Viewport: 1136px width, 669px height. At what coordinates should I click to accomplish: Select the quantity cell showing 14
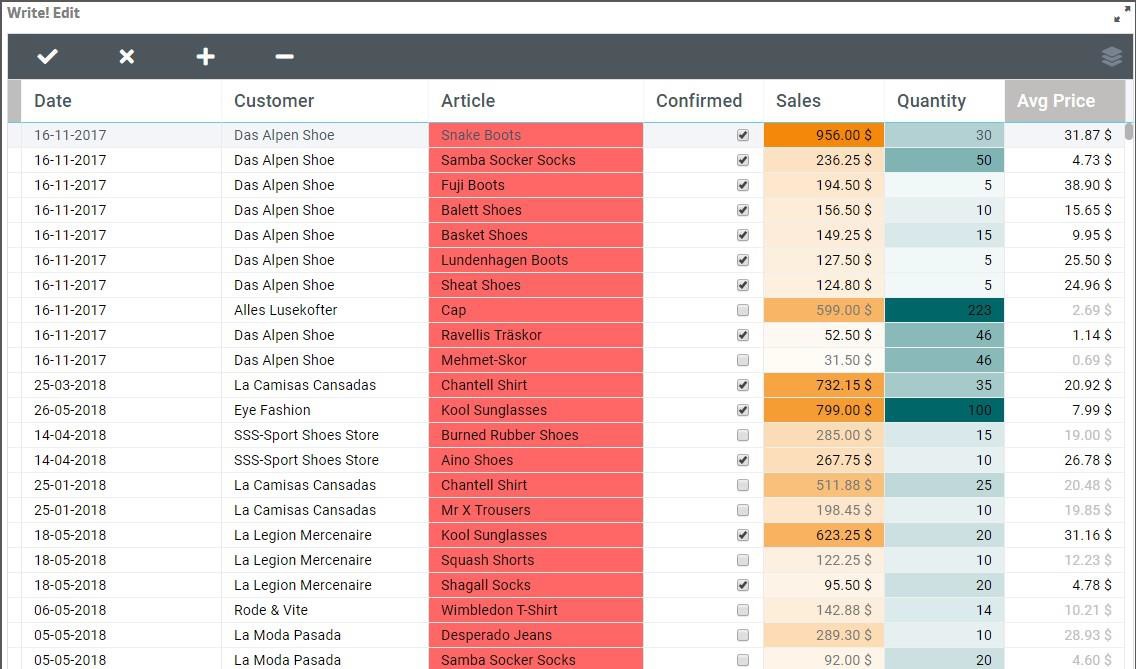click(945, 610)
